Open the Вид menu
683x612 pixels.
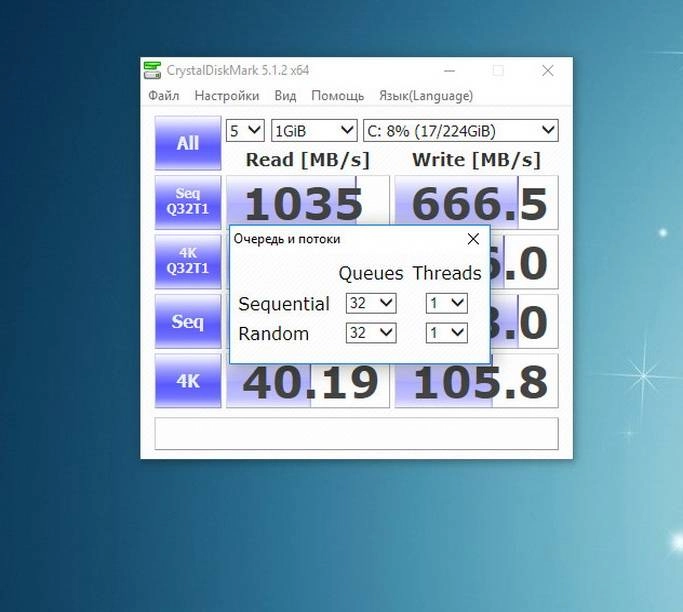(x=285, y=96)
